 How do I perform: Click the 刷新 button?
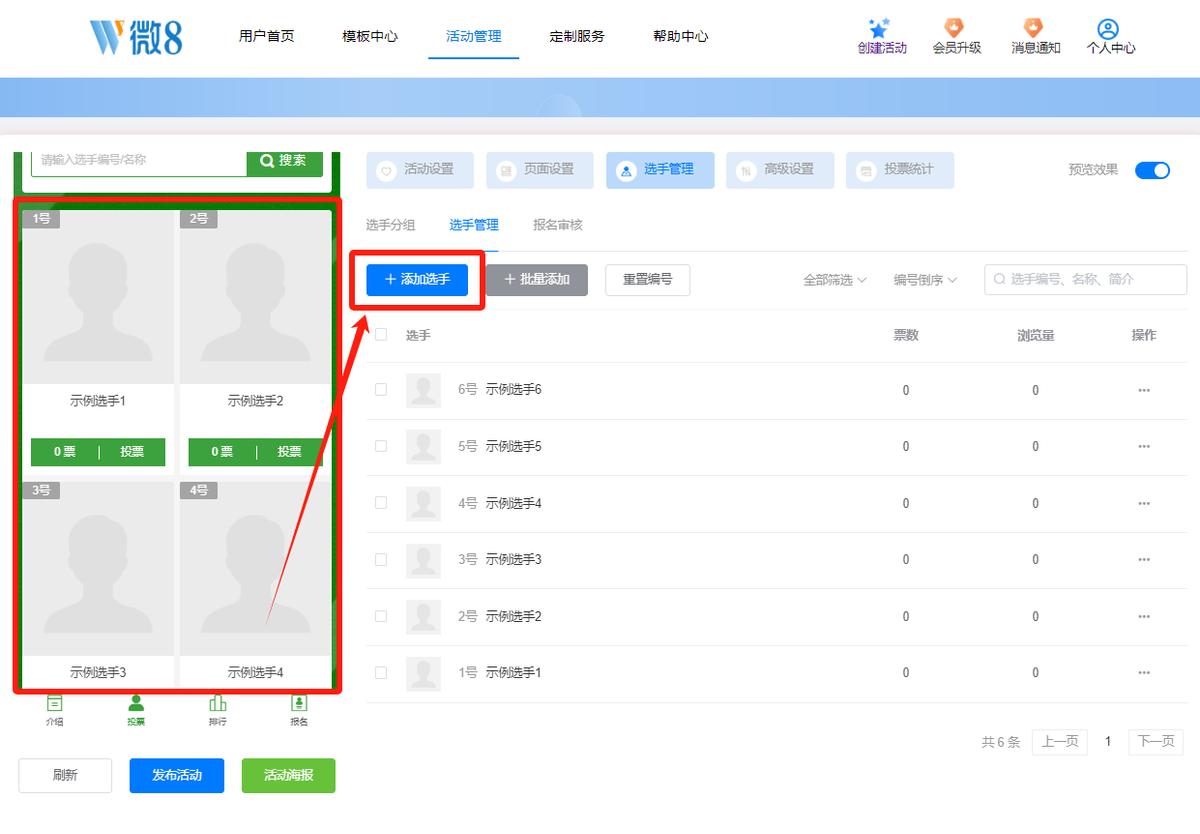click(65, 776)
